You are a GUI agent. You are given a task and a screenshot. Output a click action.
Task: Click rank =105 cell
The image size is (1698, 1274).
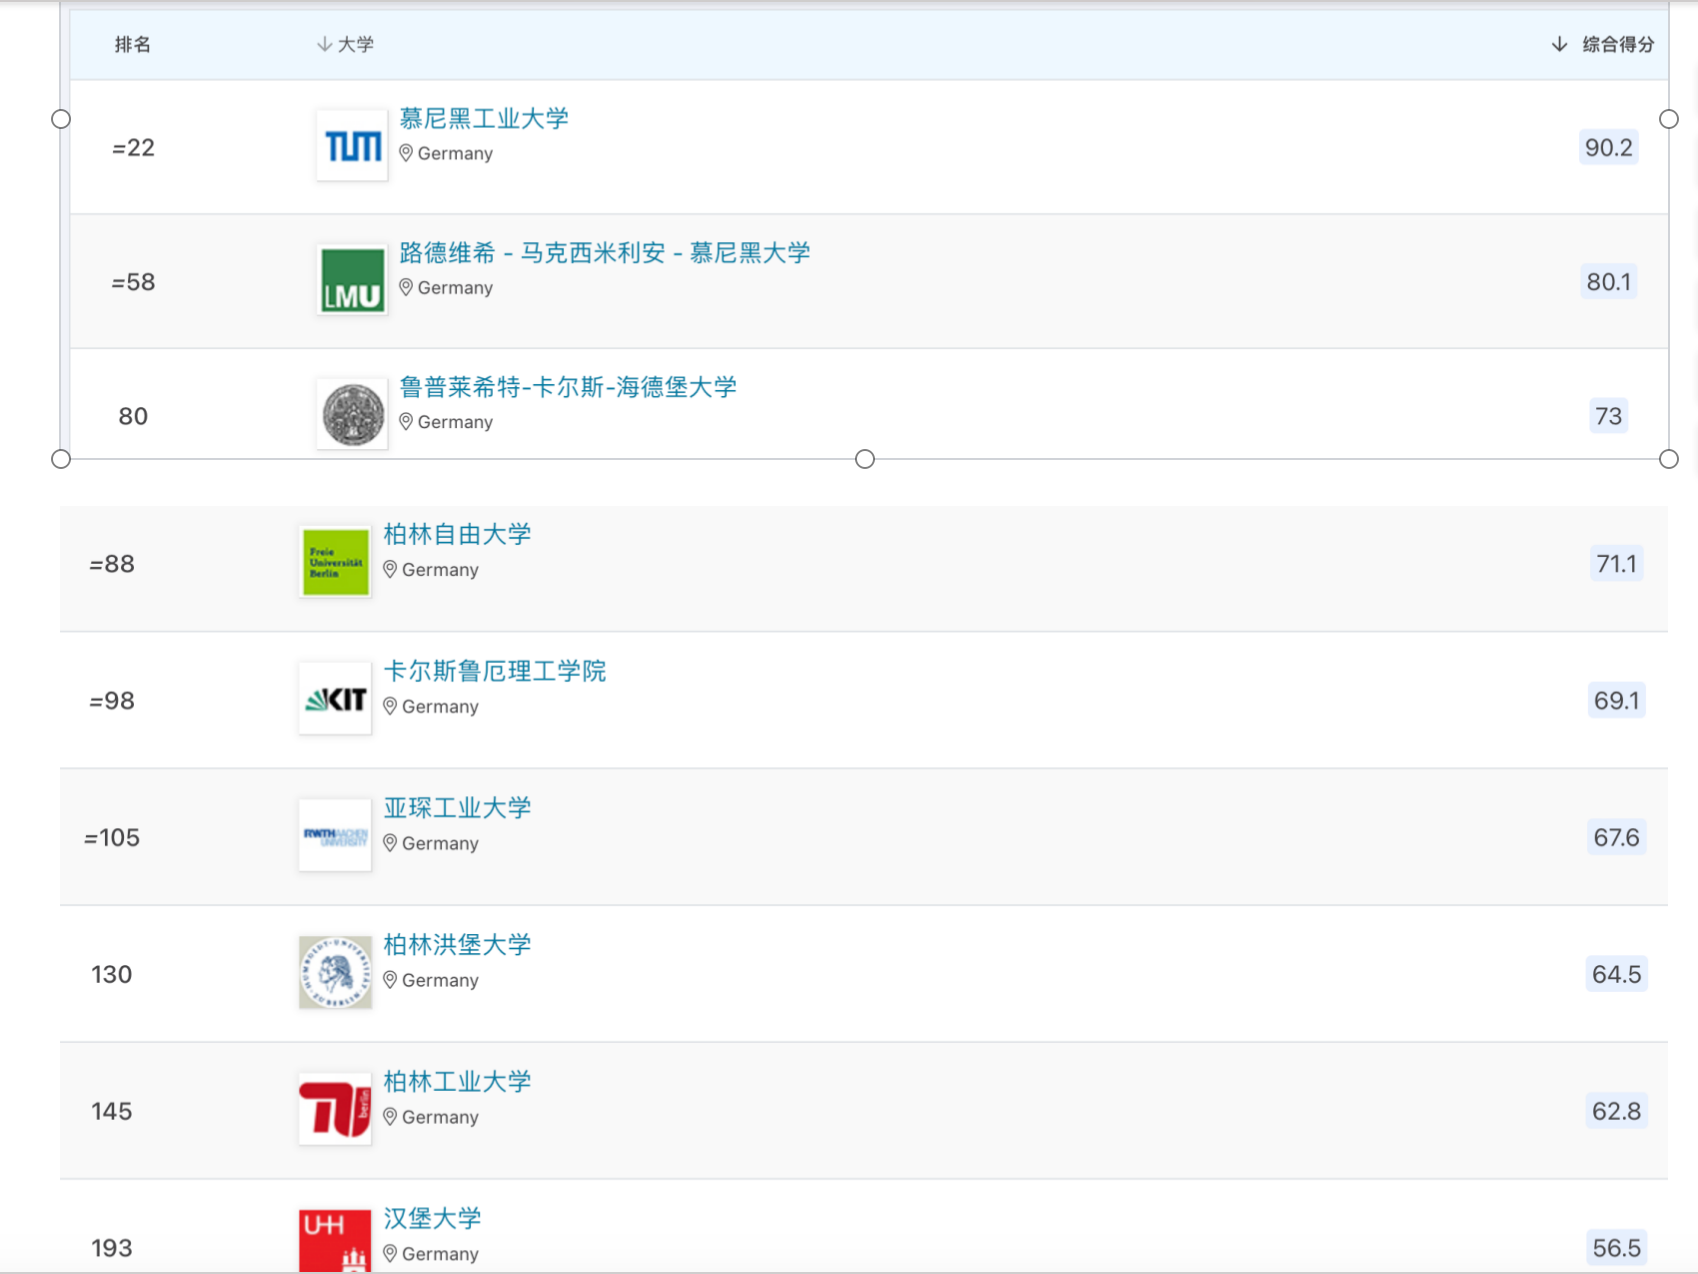click(x=112, y=838)
